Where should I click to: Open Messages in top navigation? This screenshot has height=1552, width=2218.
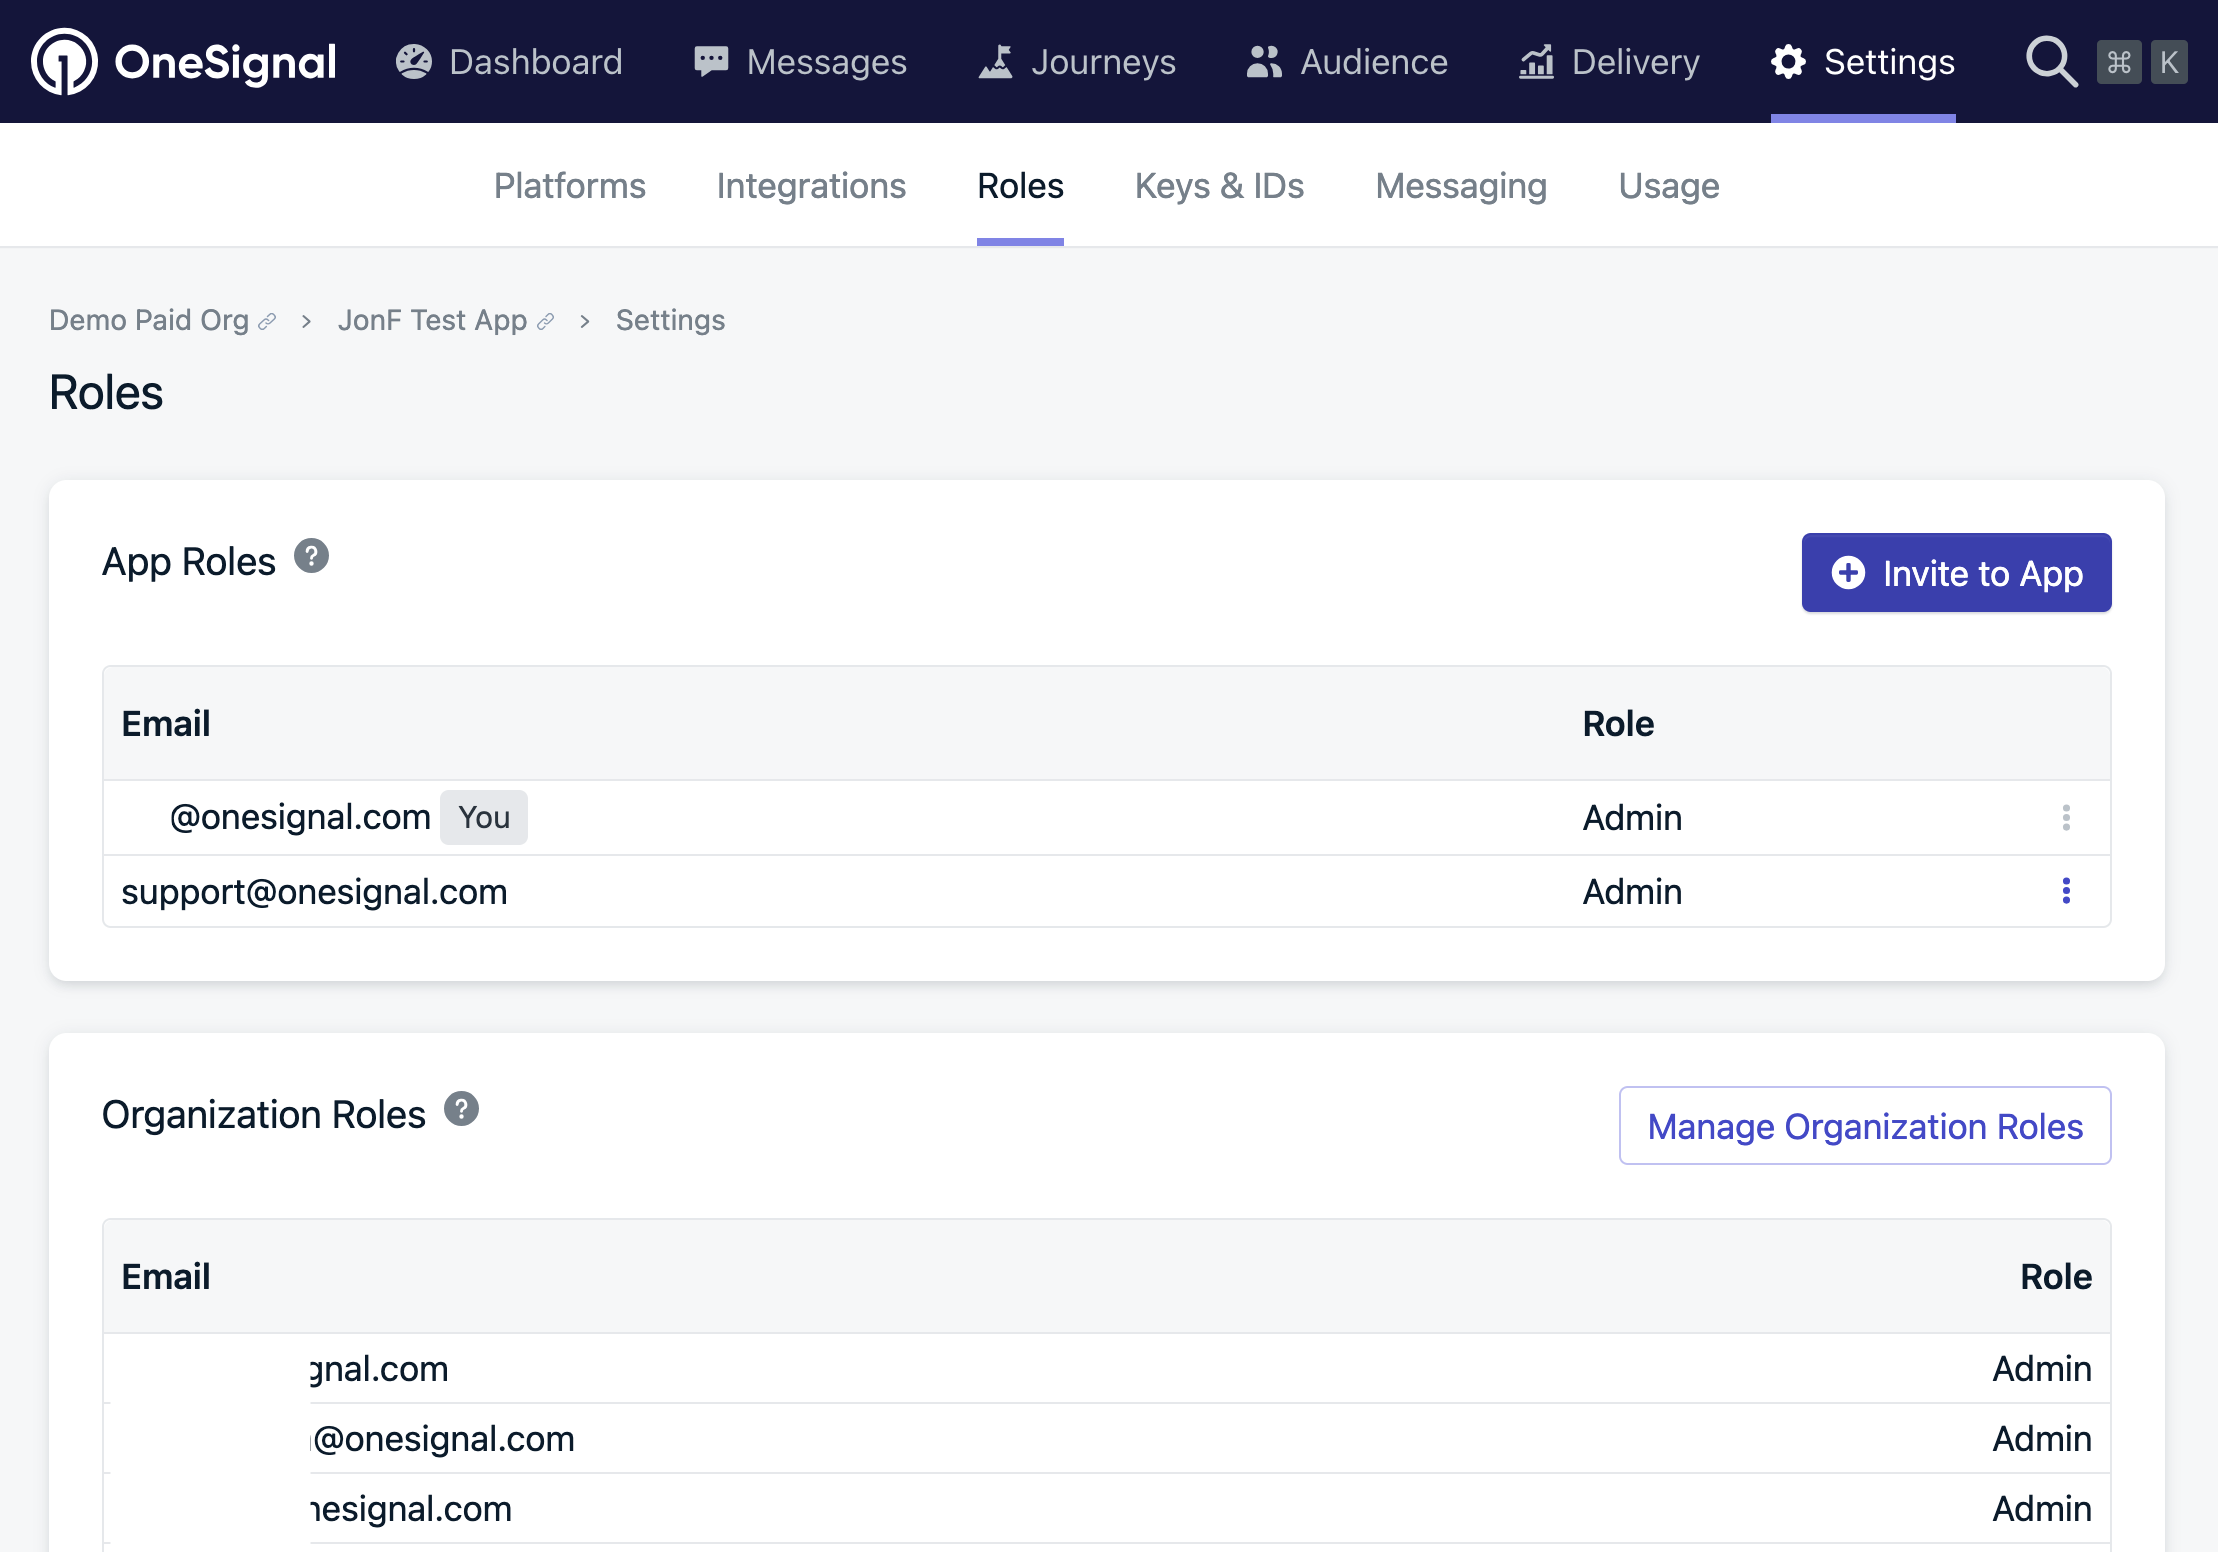(801, 62)
